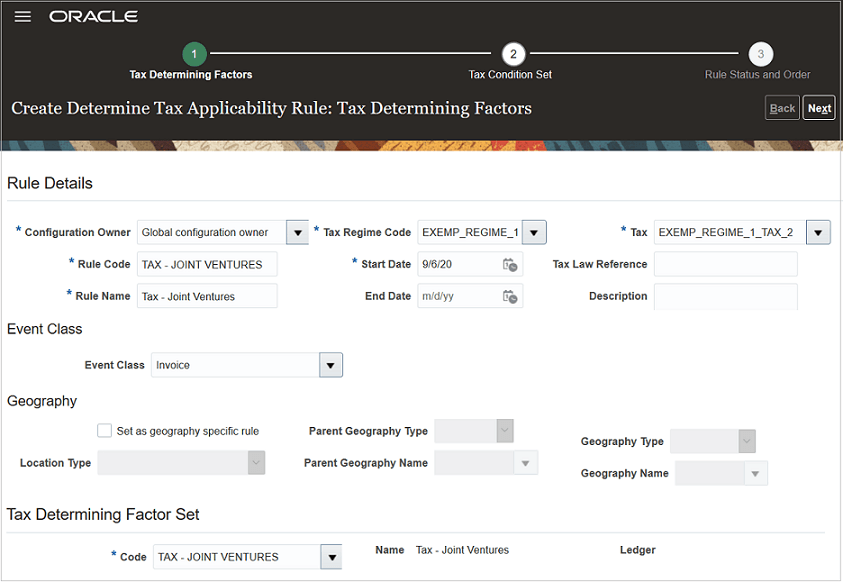
Task: Open the Configuration Owner dropdown
Action: (x=297, y=231)
